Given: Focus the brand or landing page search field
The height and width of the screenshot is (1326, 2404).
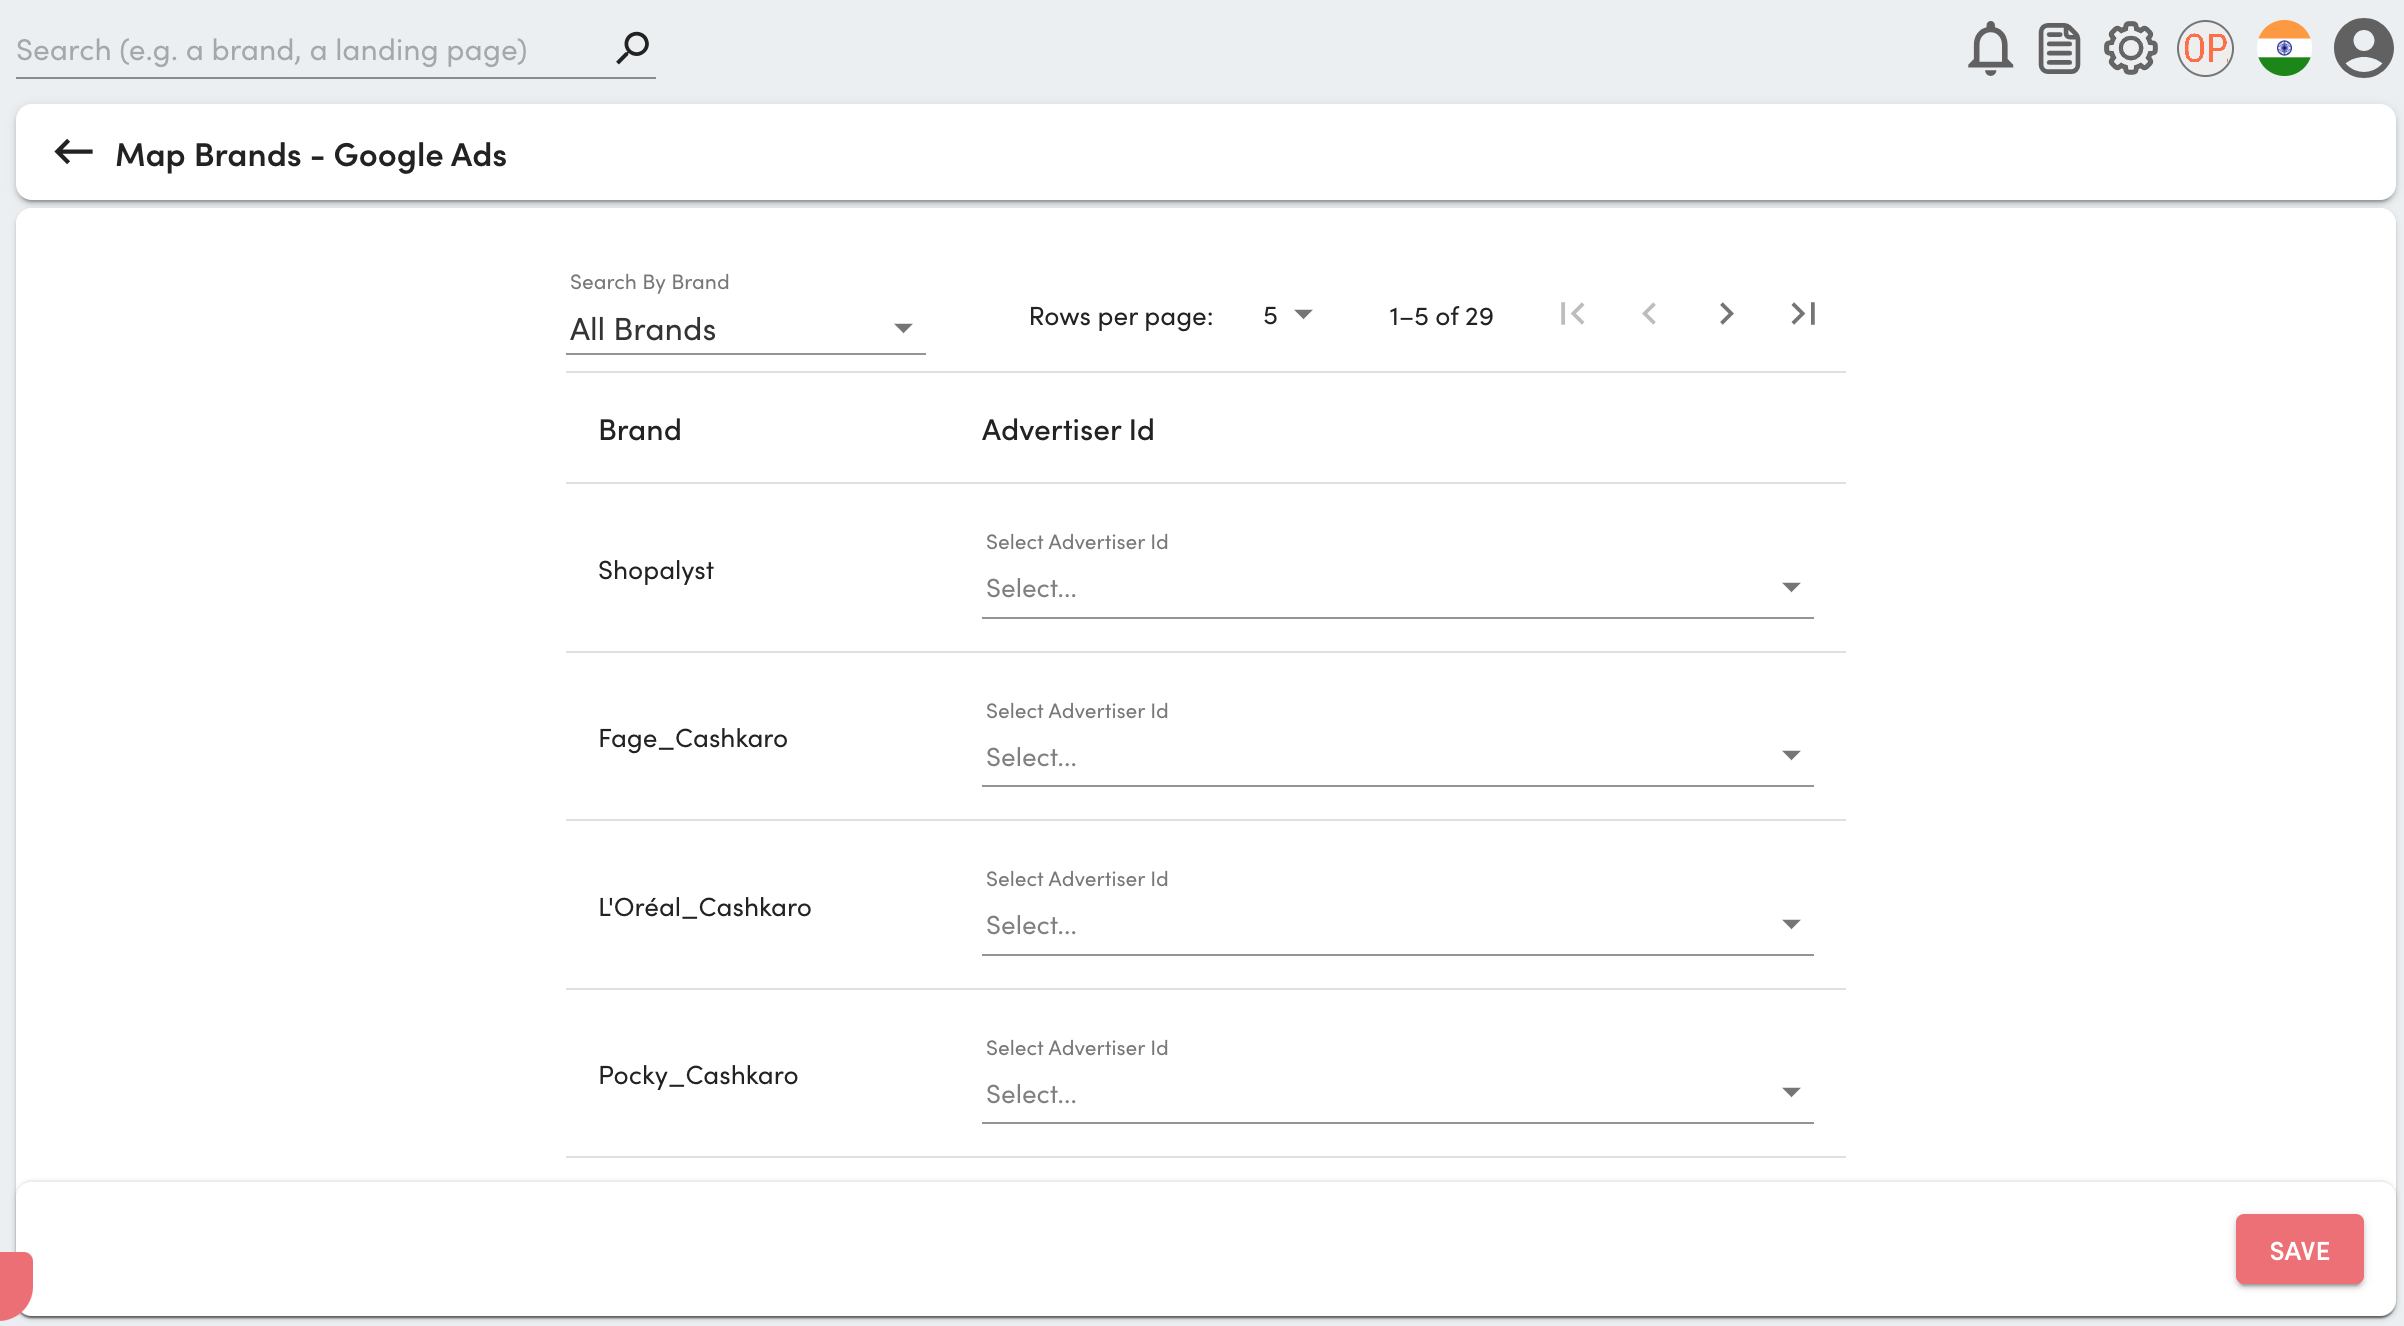Looking at the screenshot, I should coord(310,50).
